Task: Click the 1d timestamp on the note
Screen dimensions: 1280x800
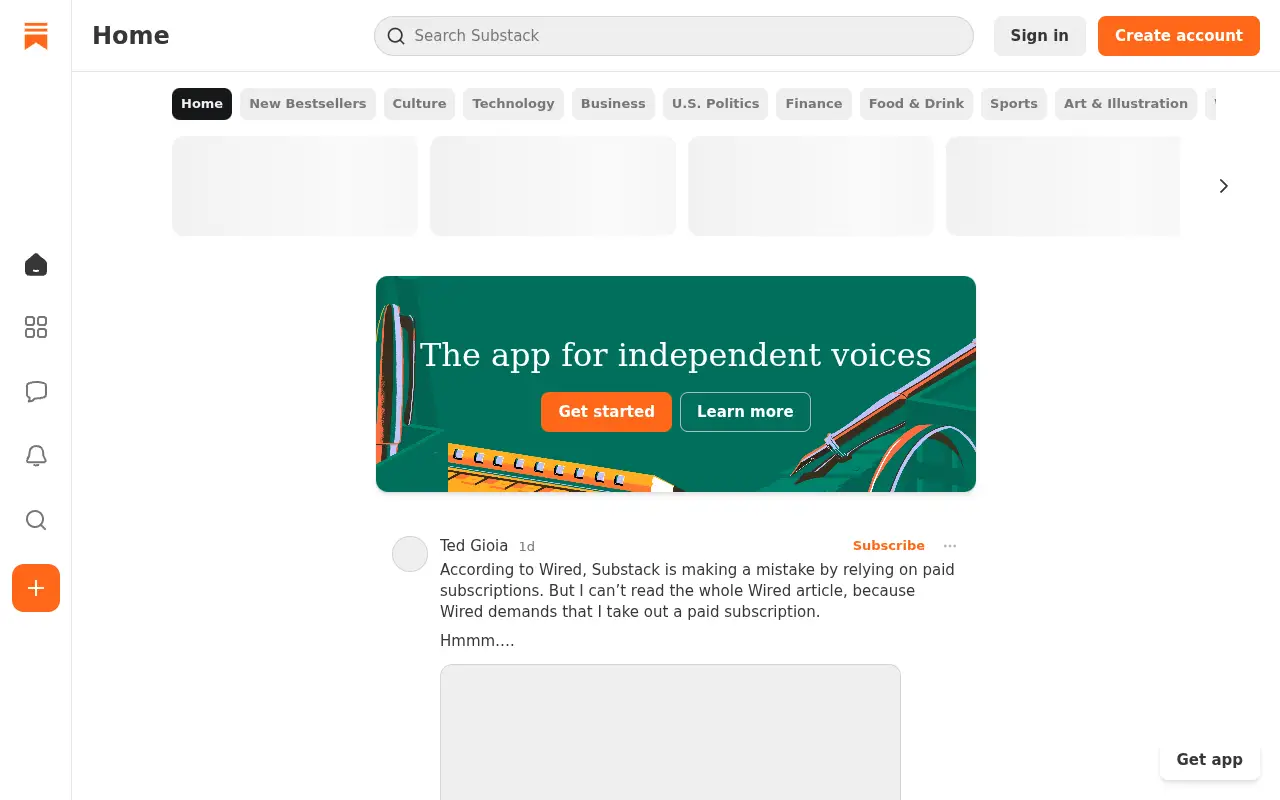Action: 526,547
